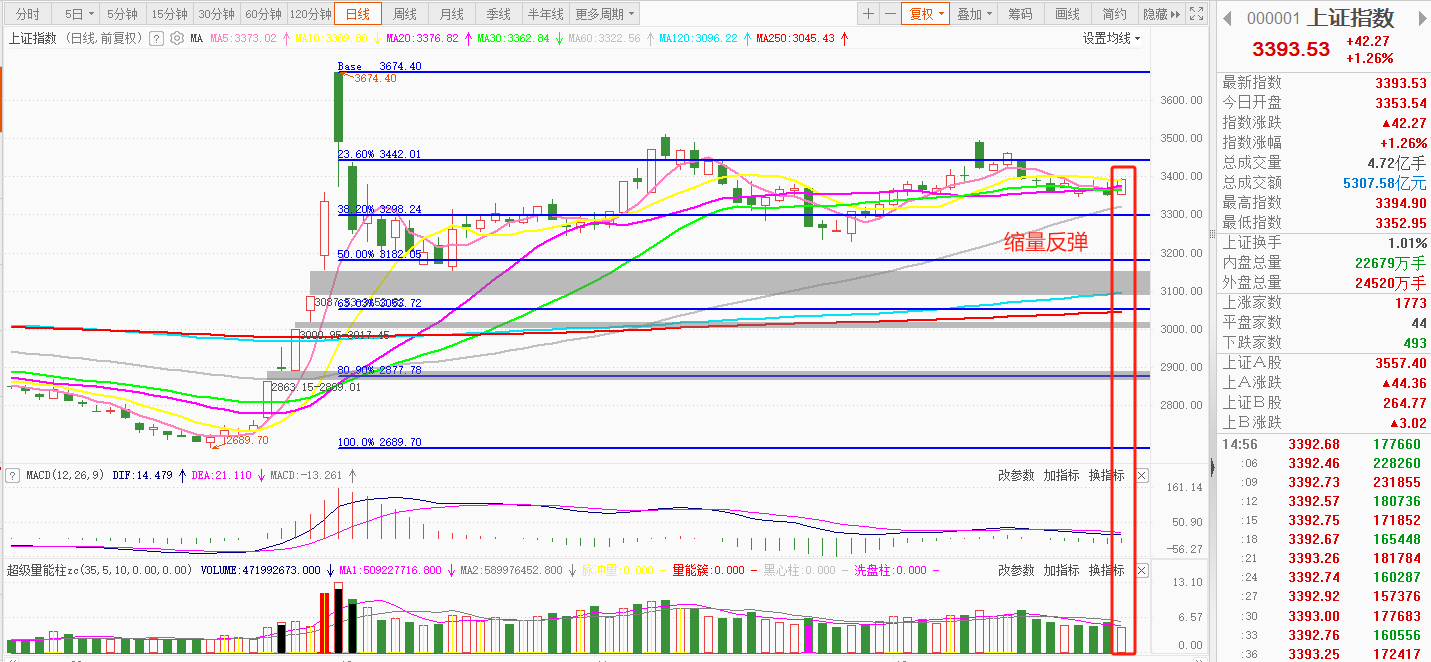This screenshot has height=662, width=1431.
Task: Go to previous stock with left arrow
Action: click(1228, 19)
